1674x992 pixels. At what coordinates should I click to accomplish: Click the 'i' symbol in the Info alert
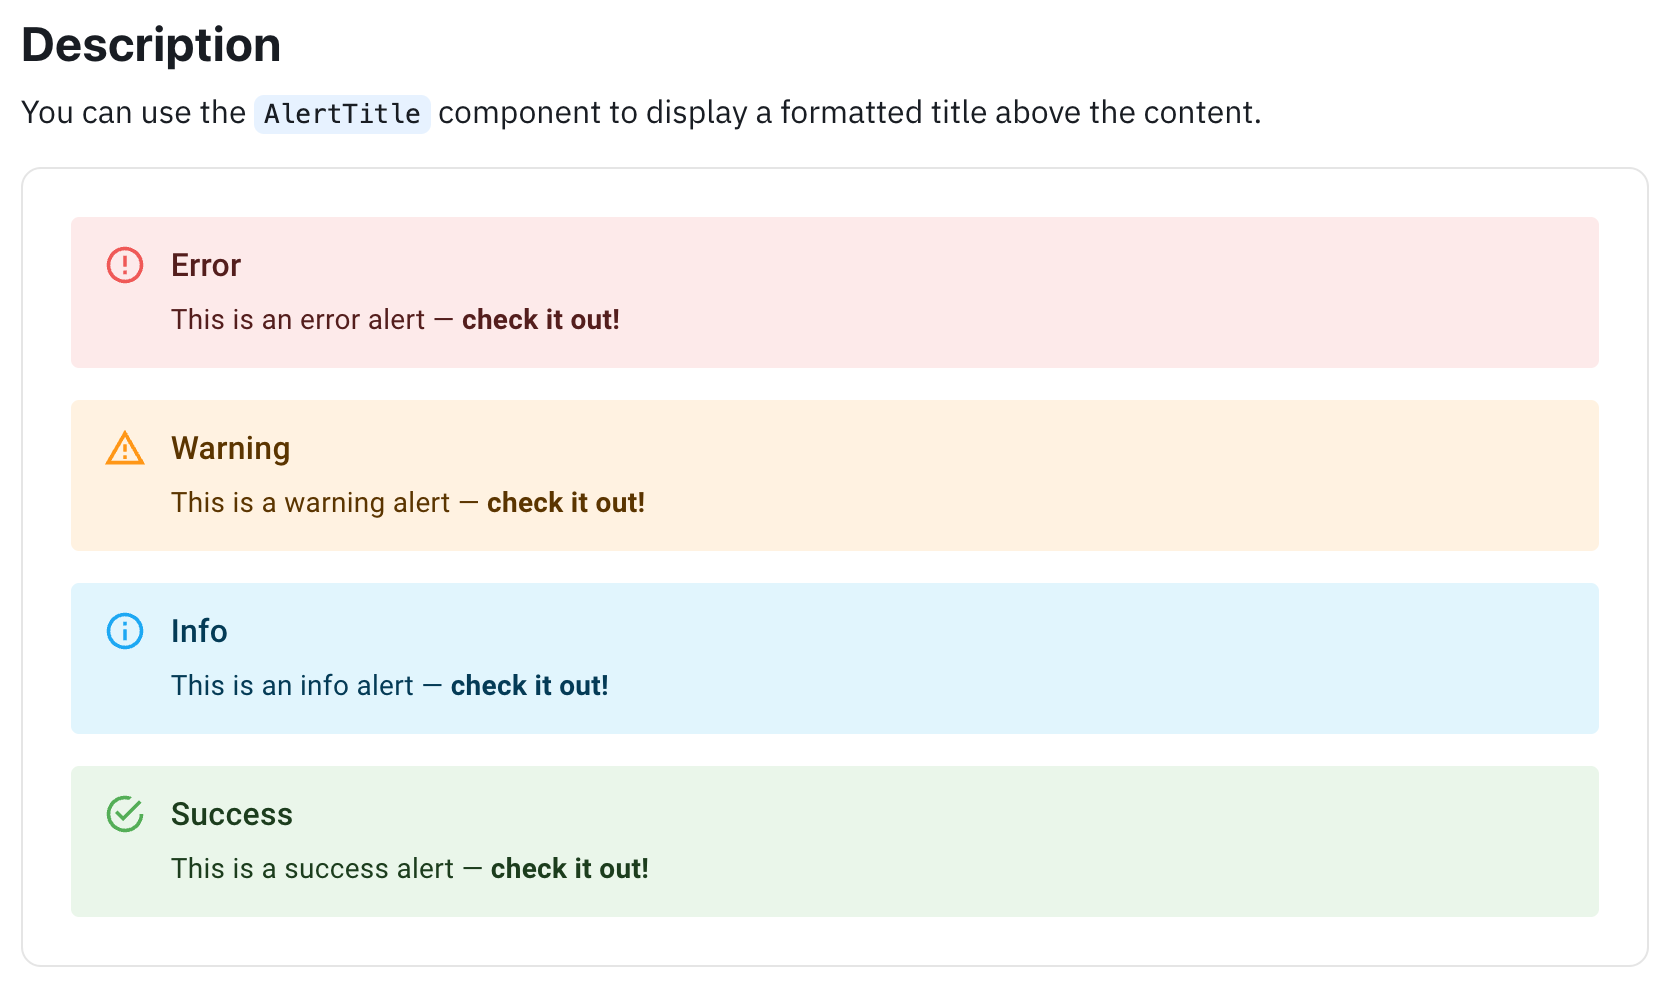coord(124,631)
